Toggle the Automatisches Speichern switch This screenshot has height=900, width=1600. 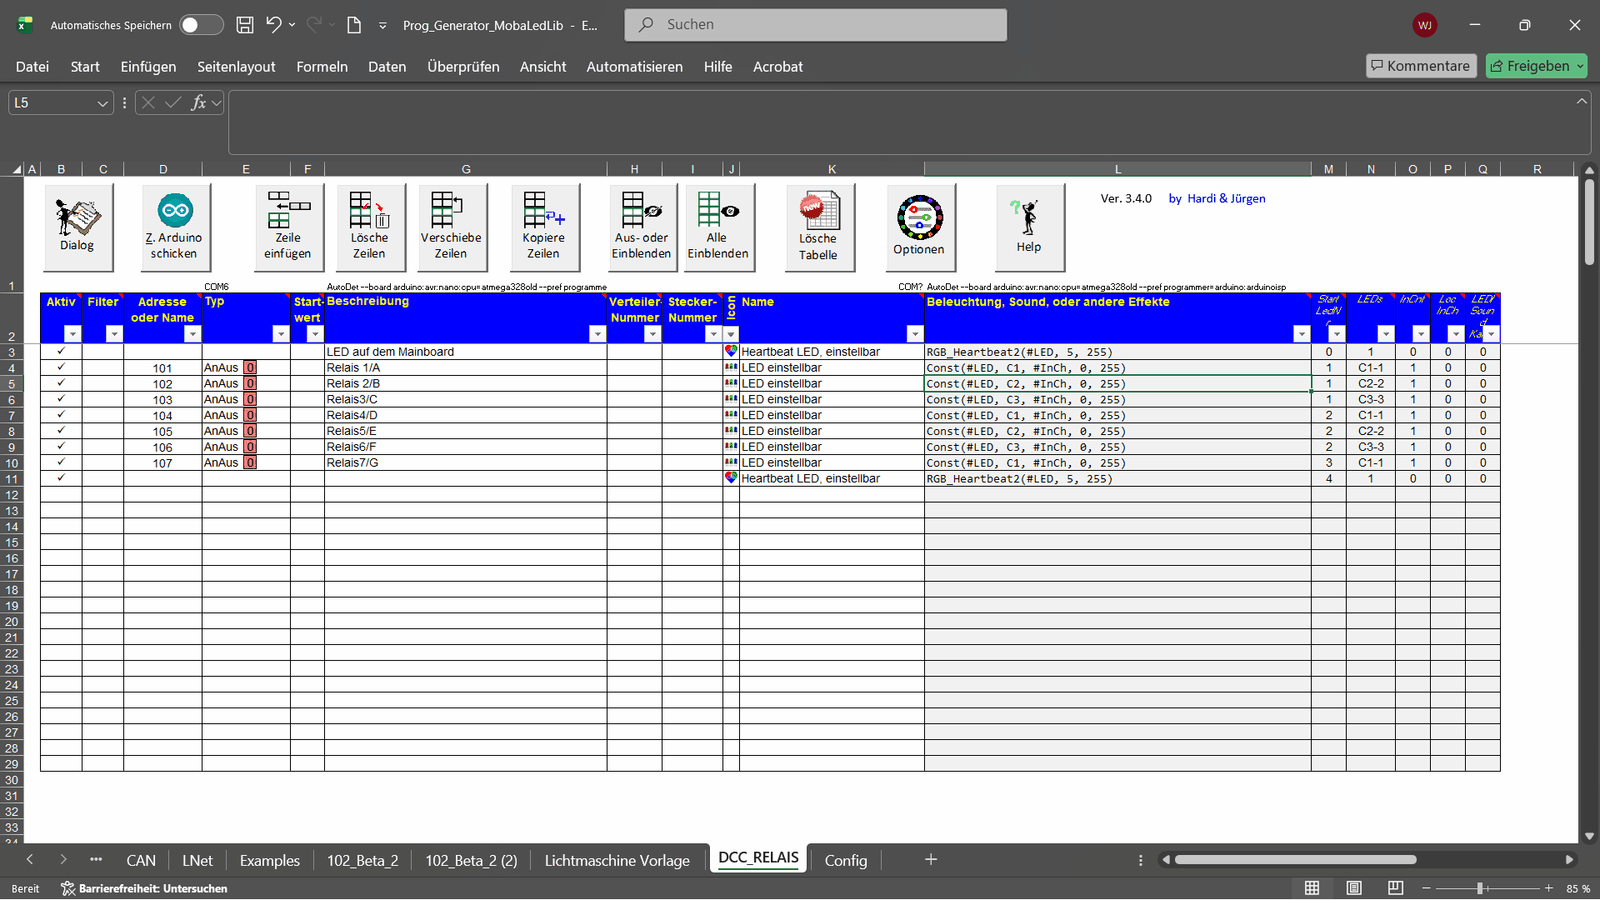coord(201,25)
